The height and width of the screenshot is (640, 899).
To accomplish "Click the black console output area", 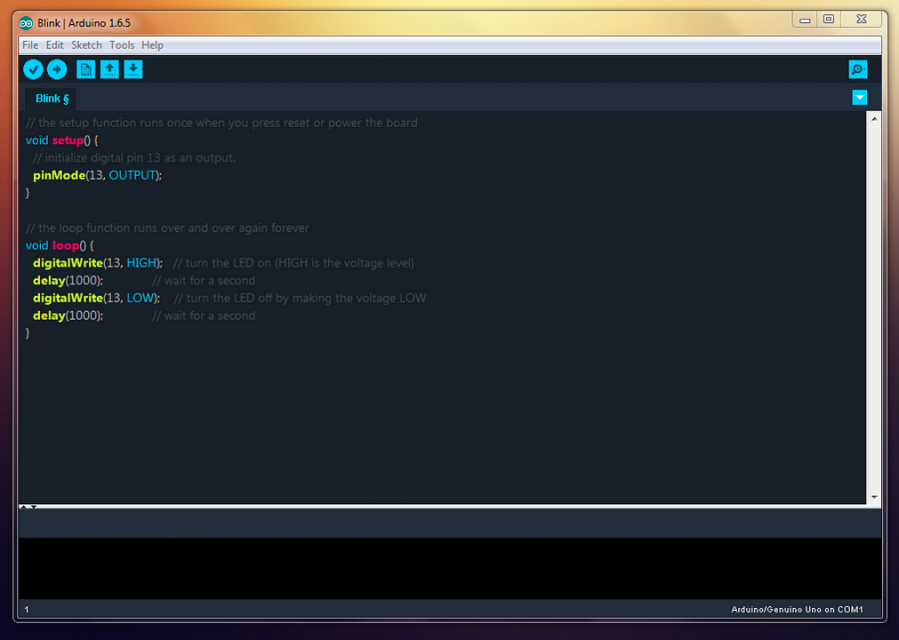I will tap(449, 568).
